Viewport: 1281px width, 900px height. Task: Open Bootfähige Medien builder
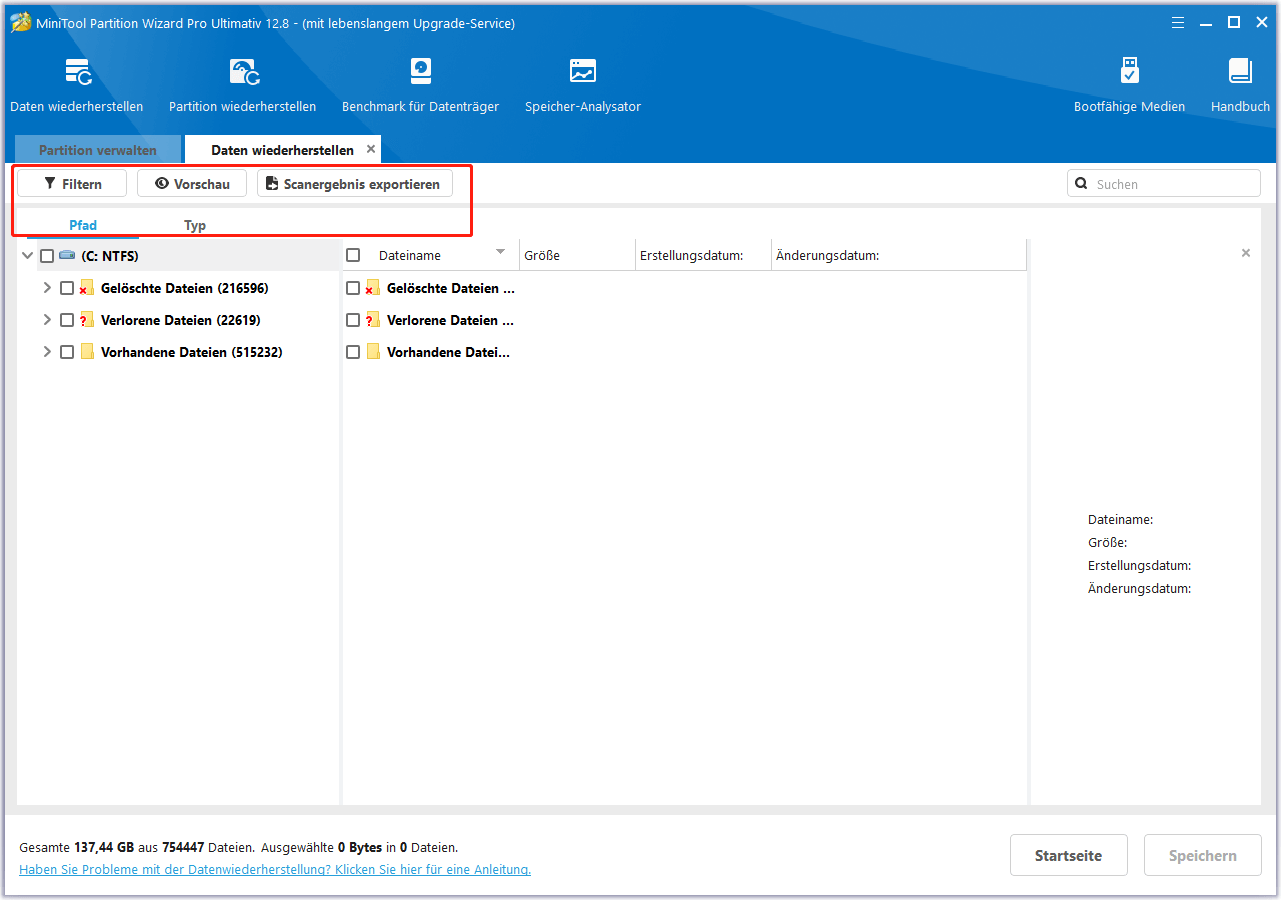click(1129, 85)
